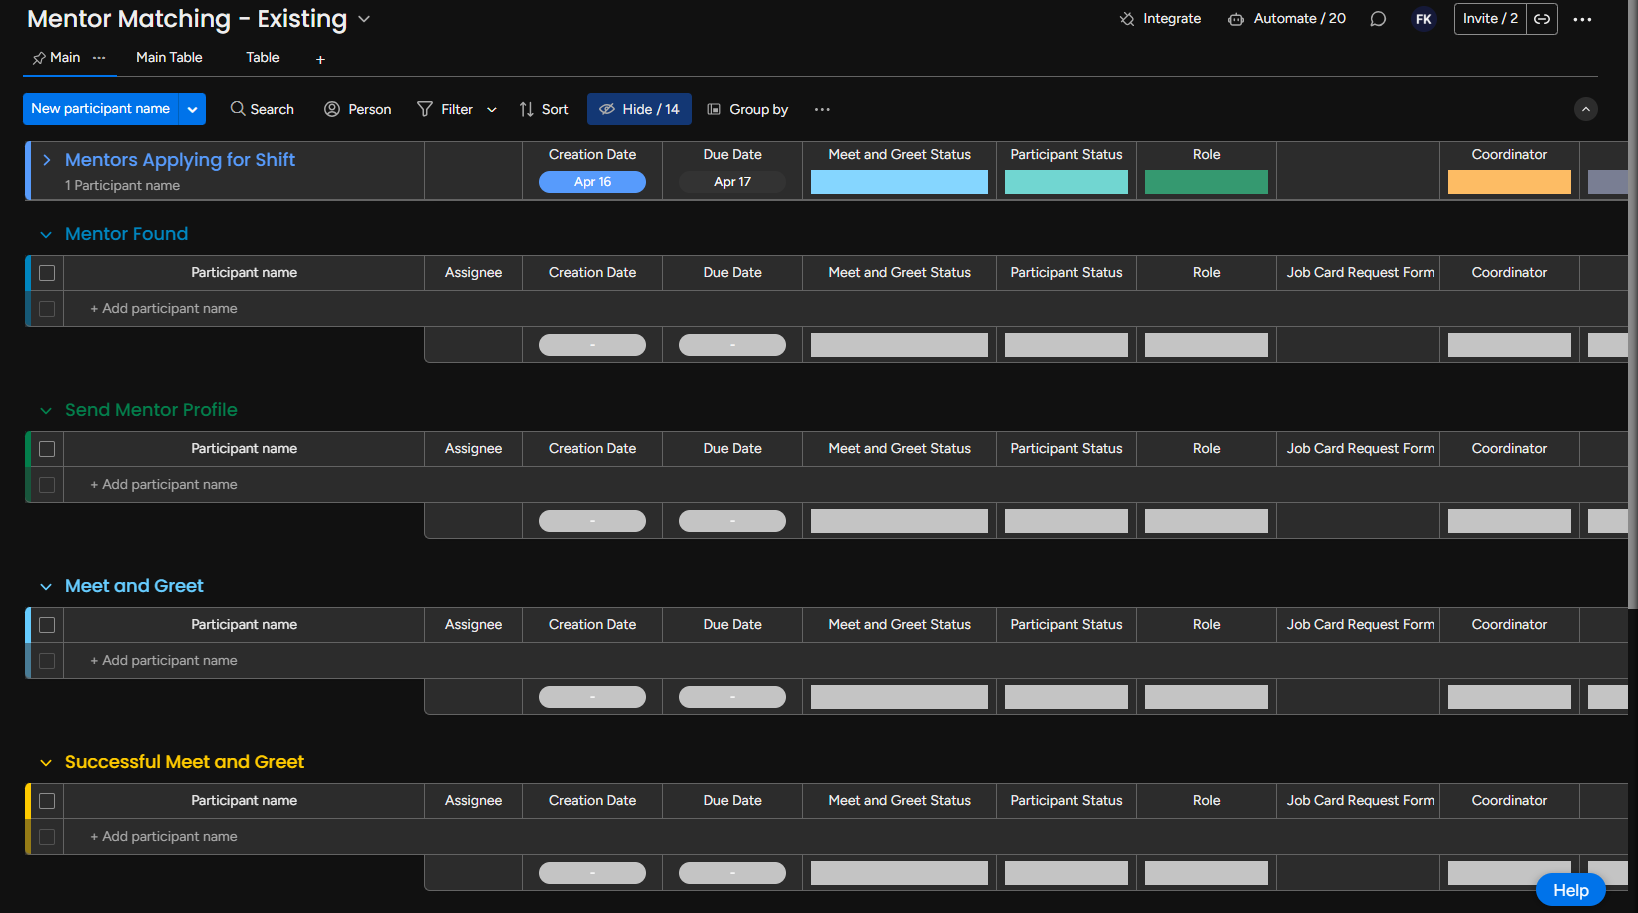Screen dimensions: 1638x913
Task: Collapse the Successful Meet and Greet group
Action: point(46,762)
